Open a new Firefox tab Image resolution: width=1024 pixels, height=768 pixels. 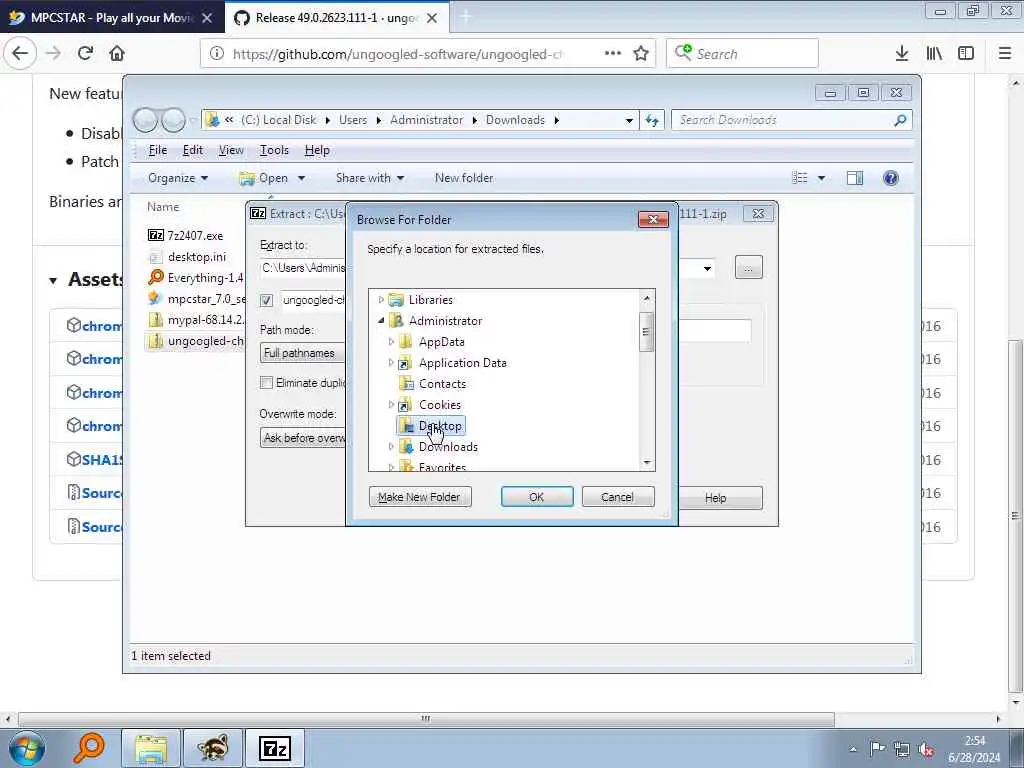(x=466, y=18)
